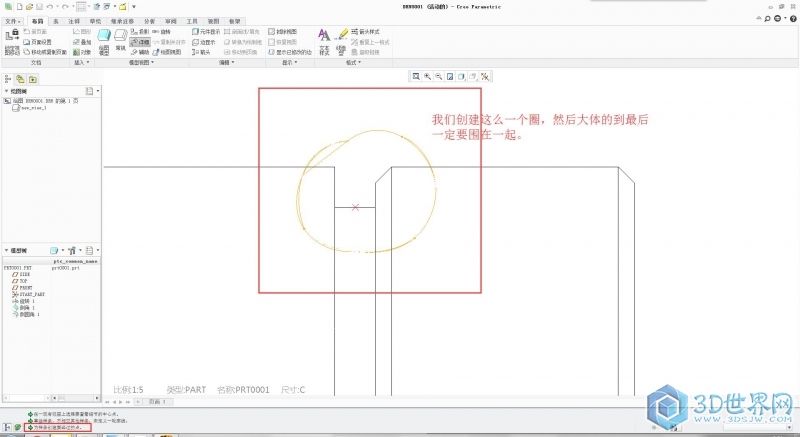Screen dimensions: 800x437
Task: Open the model tree settings dropdown
Action: click(x=73, y=250)
